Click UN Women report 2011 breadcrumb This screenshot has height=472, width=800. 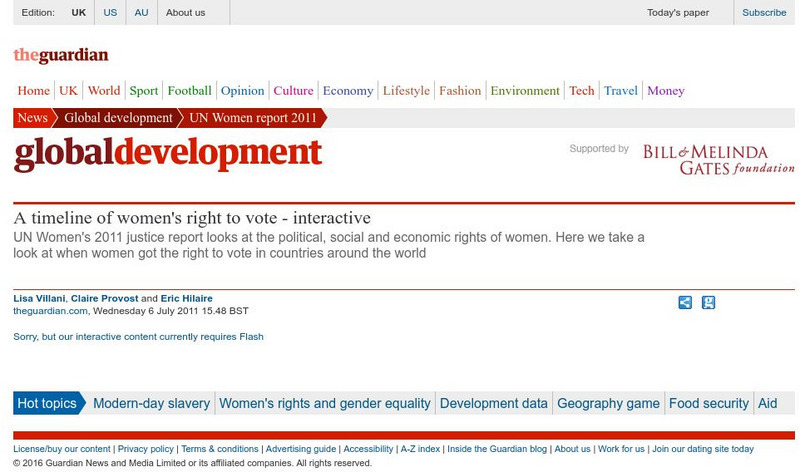[253, 118]
